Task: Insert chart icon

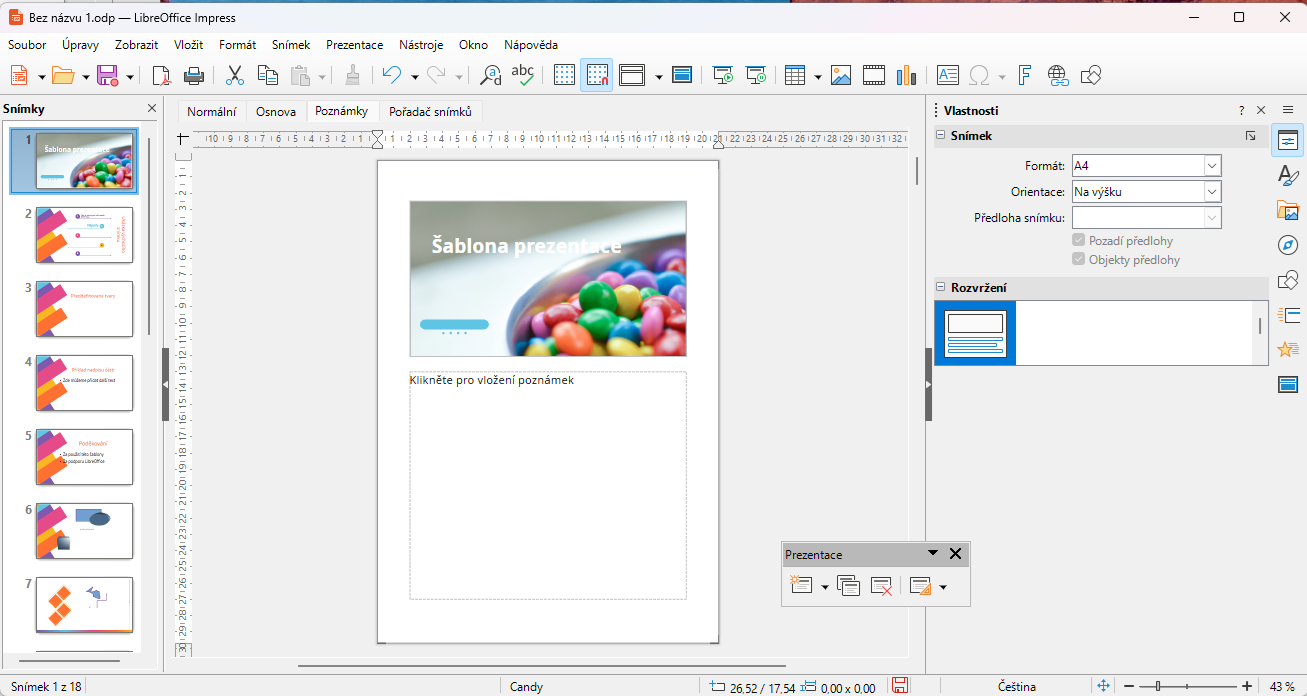Action: 907,75
